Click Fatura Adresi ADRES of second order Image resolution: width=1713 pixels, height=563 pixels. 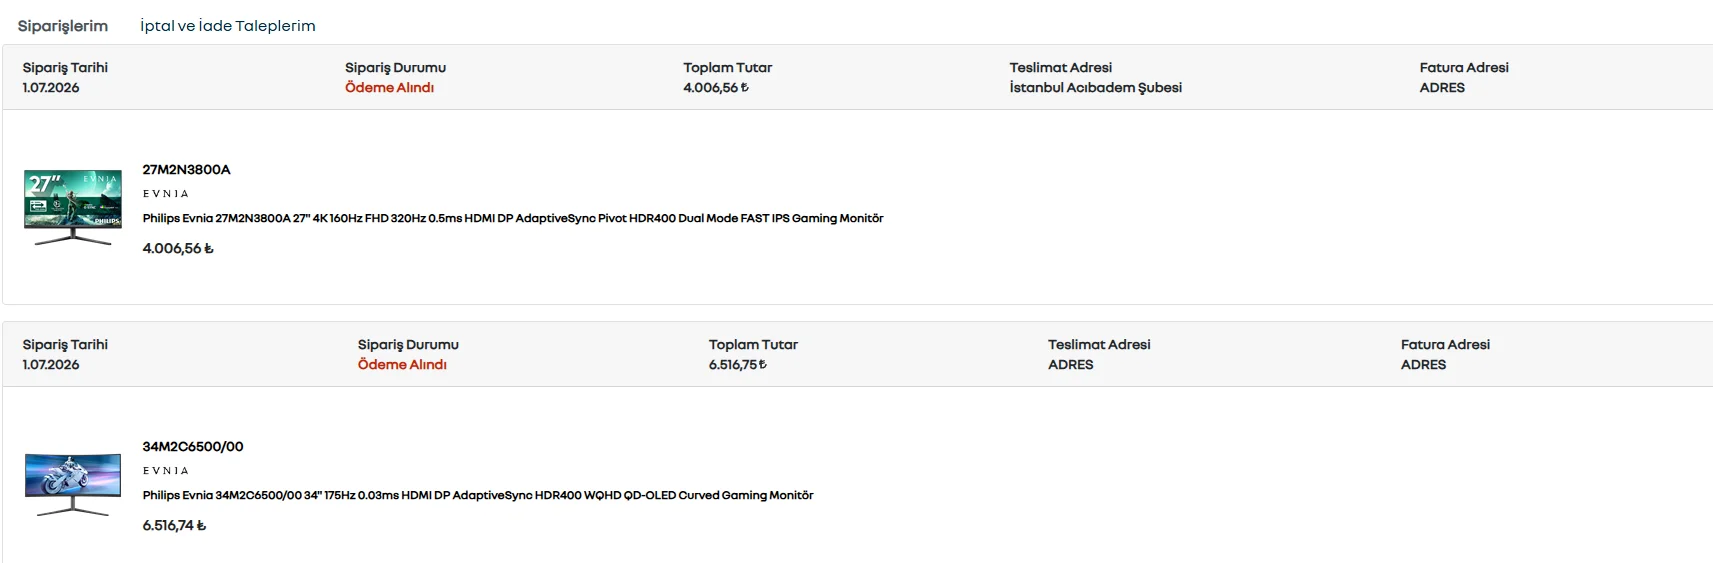[x=1423, y=365]
